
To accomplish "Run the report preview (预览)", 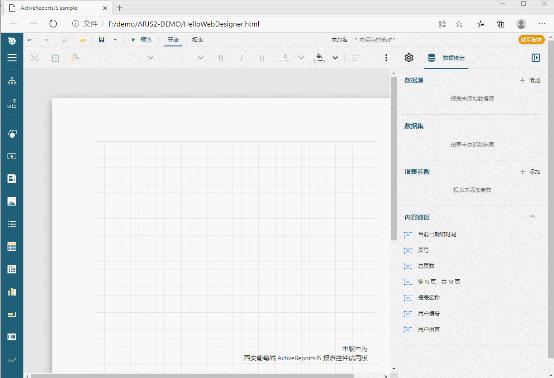I will [x=141, y=40].
